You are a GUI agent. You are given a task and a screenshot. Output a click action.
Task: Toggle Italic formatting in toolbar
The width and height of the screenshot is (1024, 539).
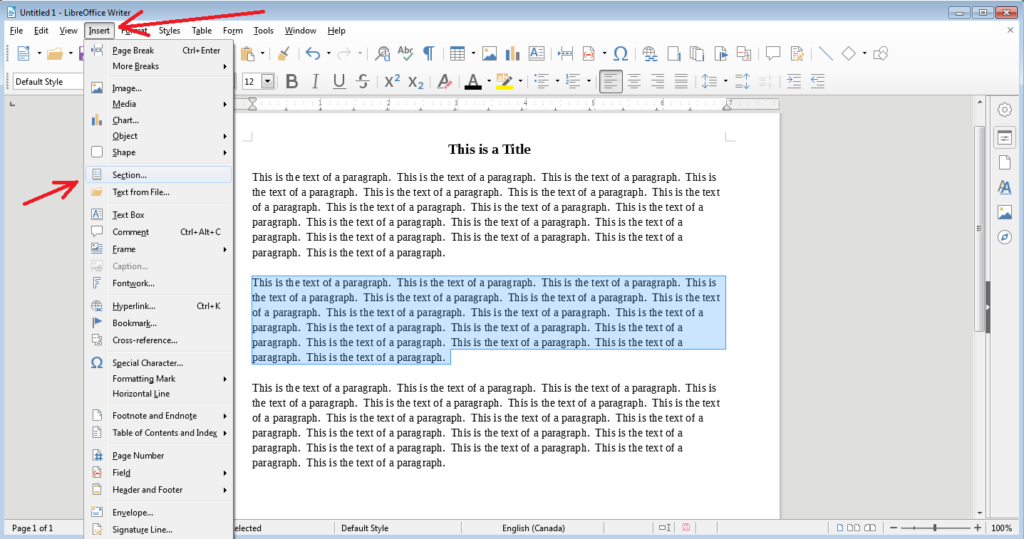pyautogui.click(x=315, y=81)
